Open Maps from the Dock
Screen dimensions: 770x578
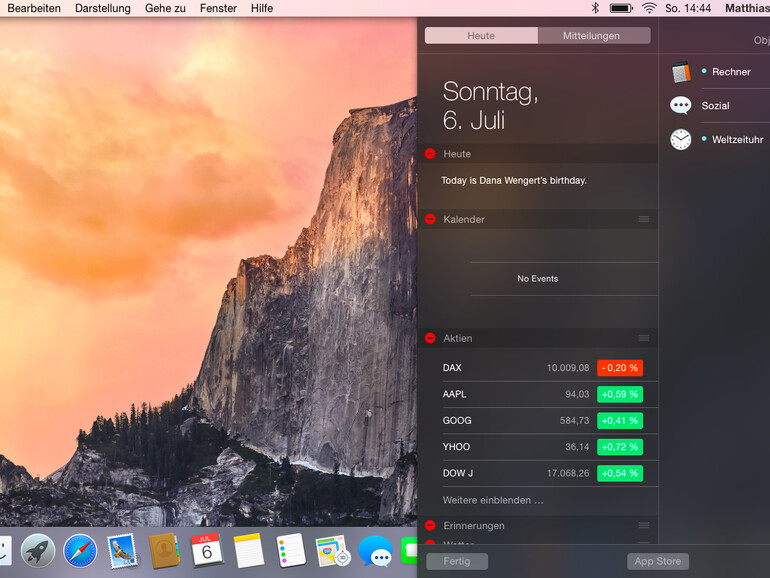[333, 551]
